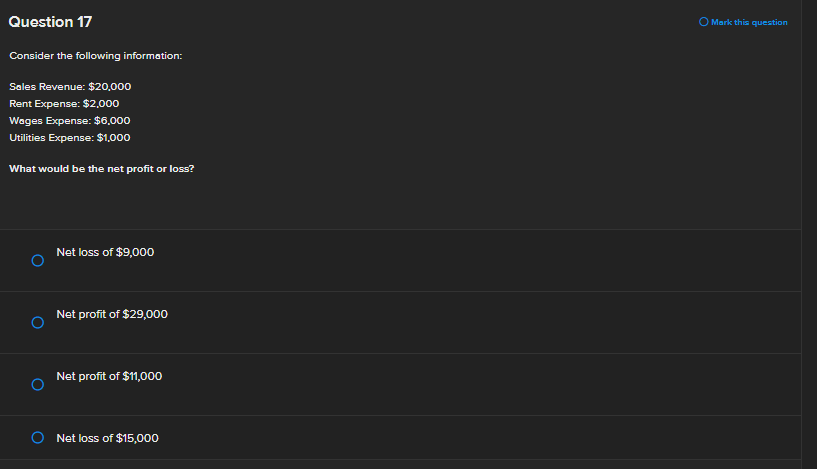Click the "Consider the following information:" text
The image size is (817, 469).
coord(95,56)
